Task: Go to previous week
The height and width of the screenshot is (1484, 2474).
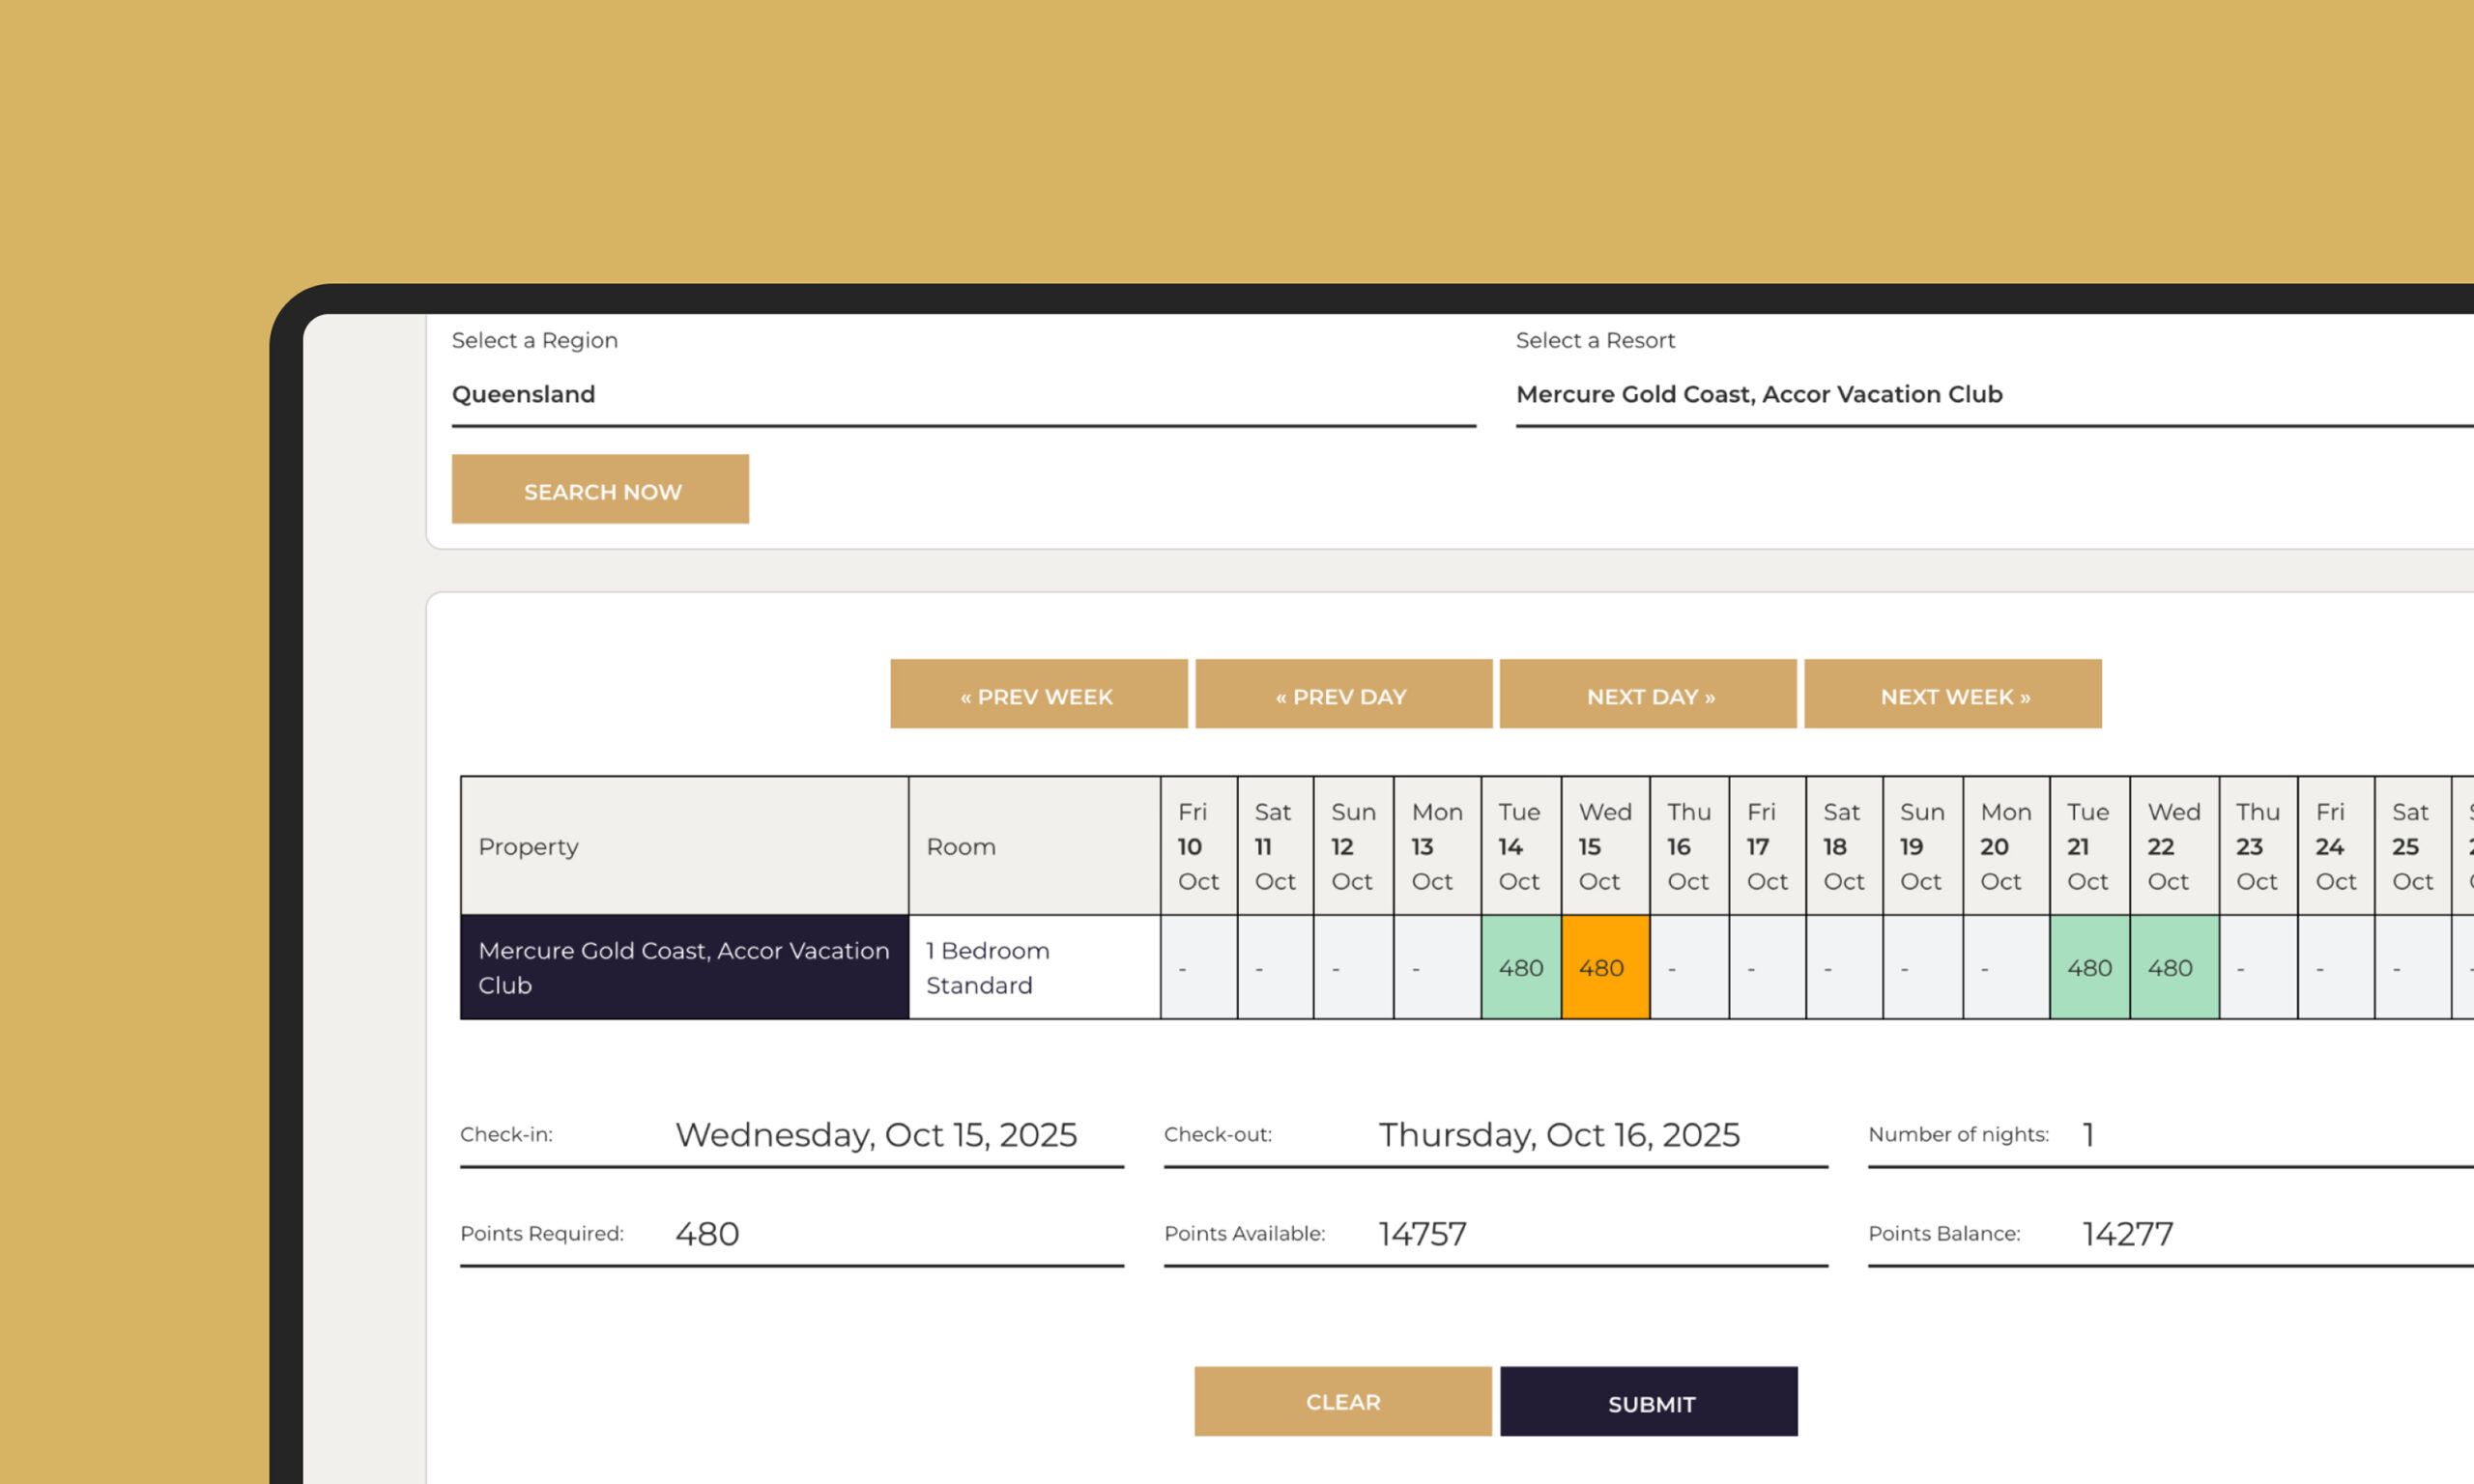Action: click(1038, 695)
